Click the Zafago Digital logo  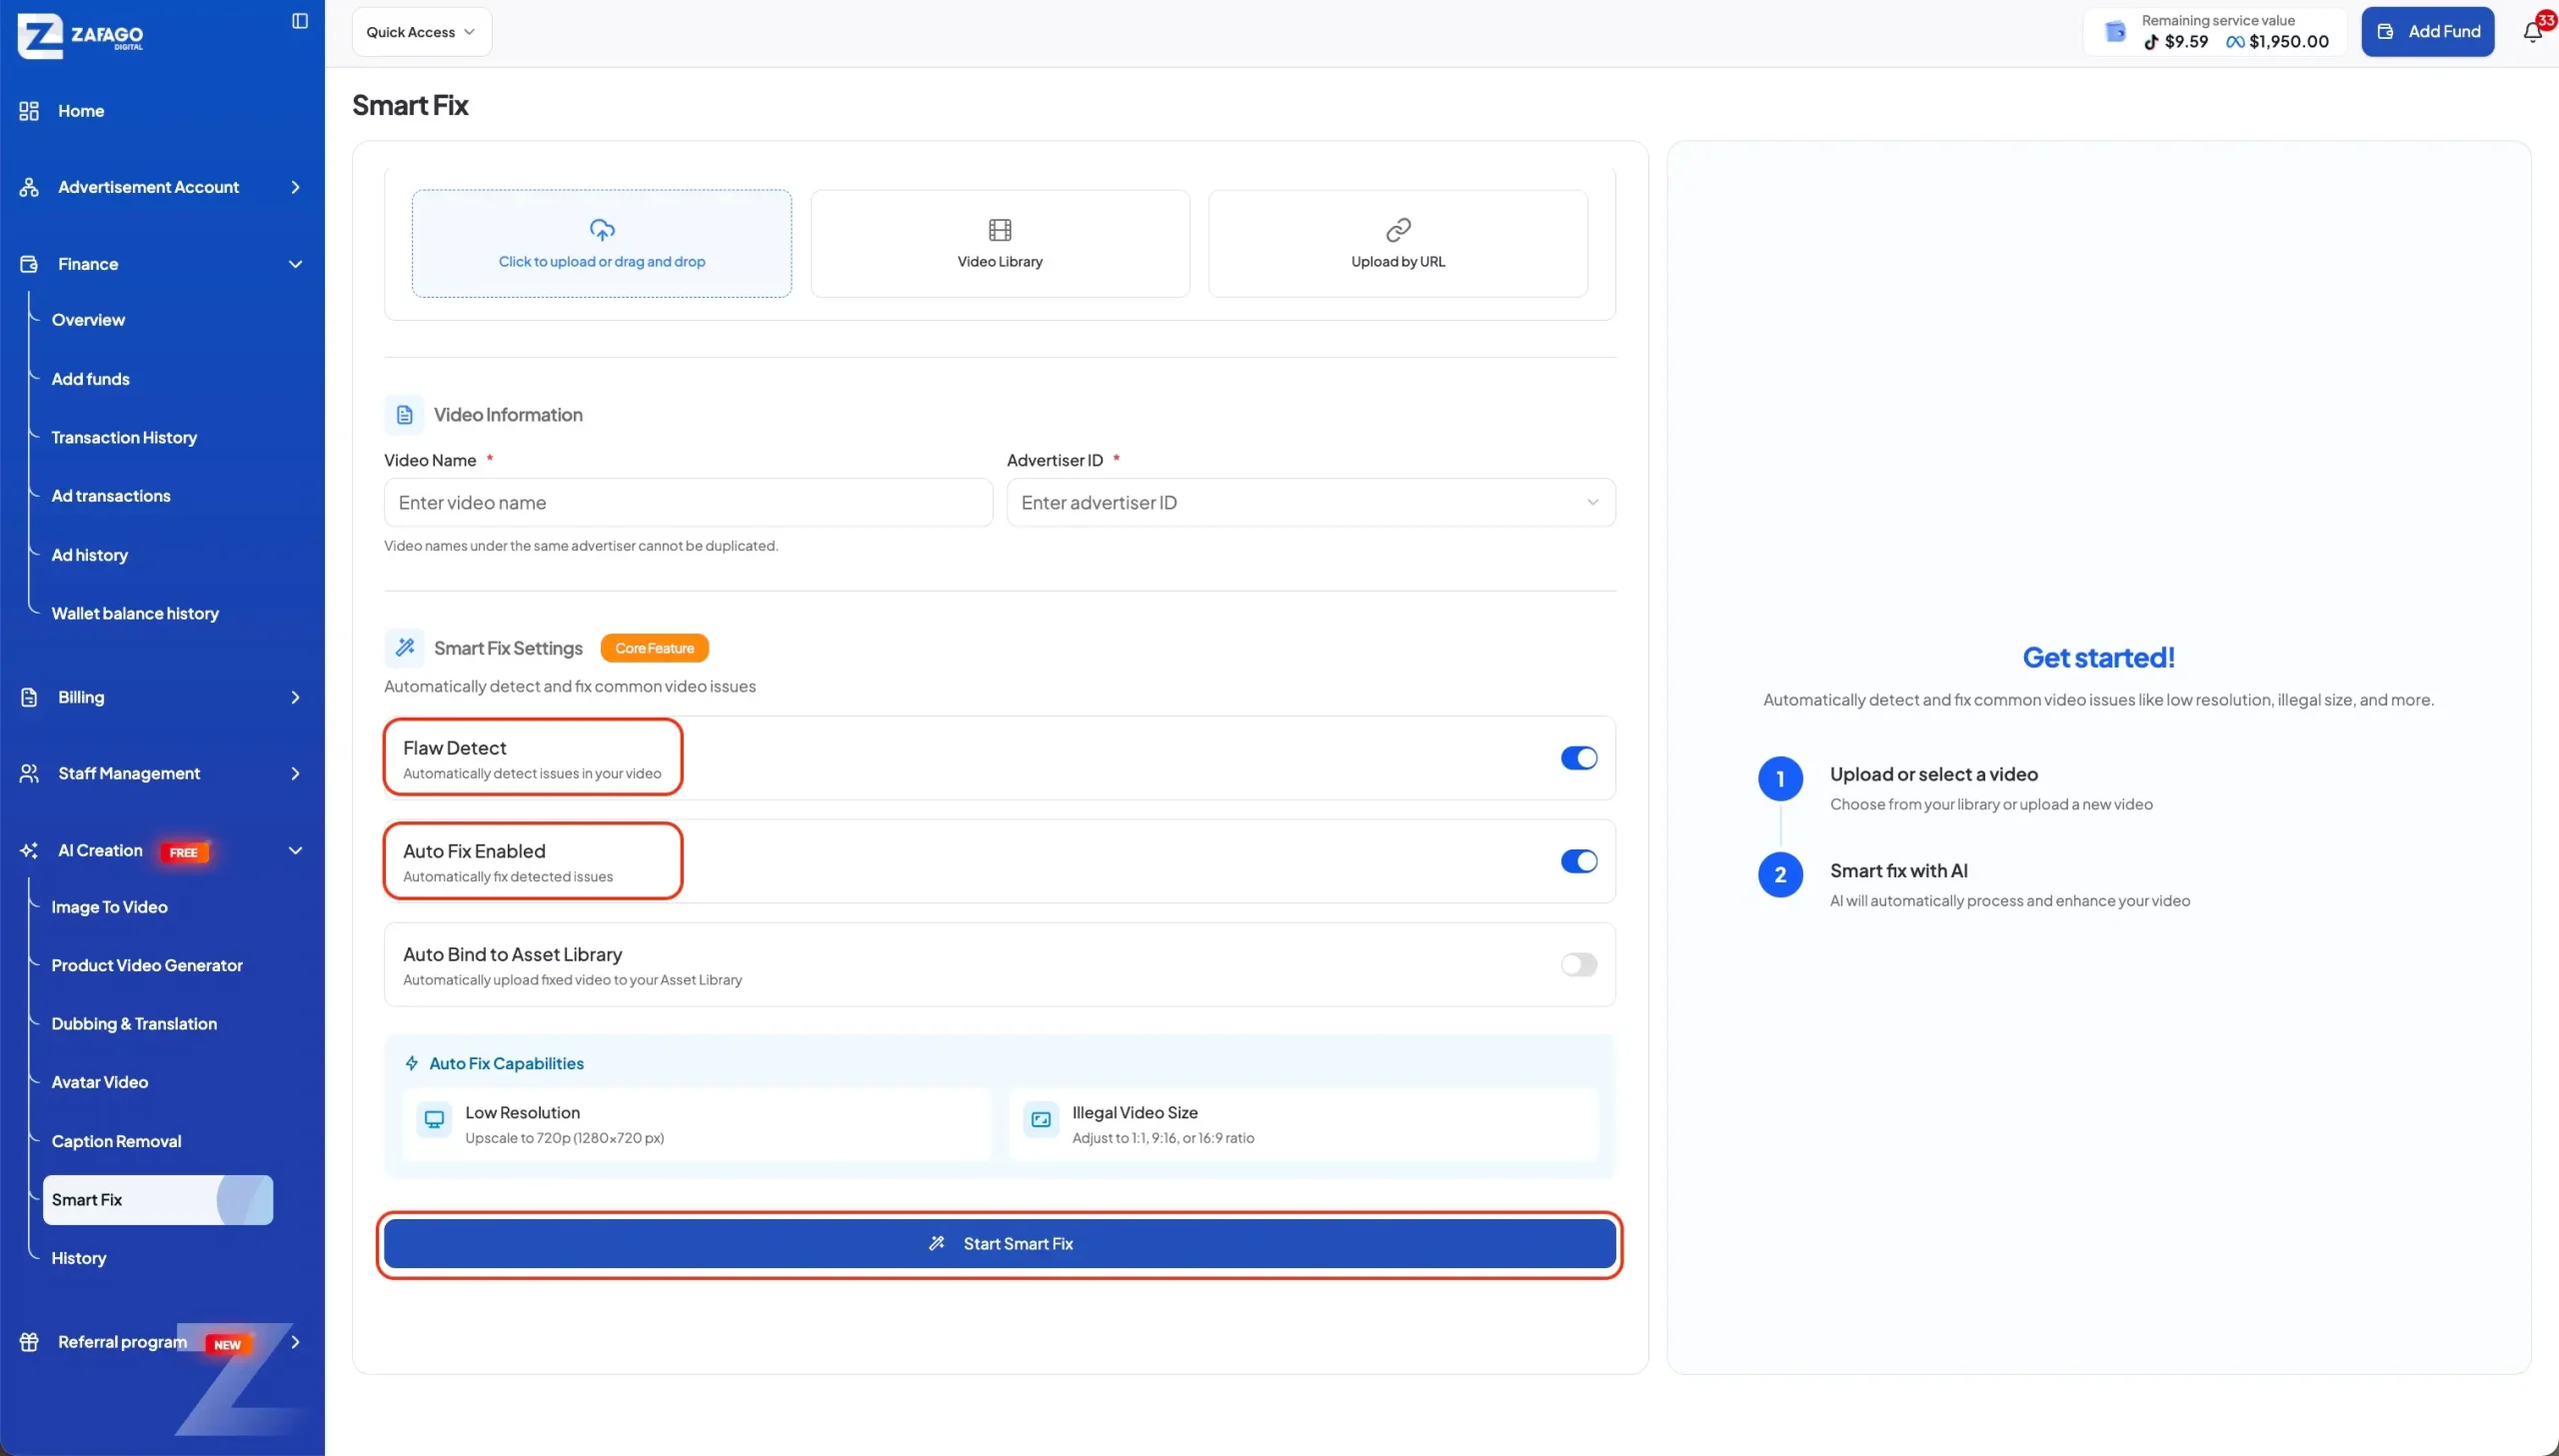coord(80,37)
